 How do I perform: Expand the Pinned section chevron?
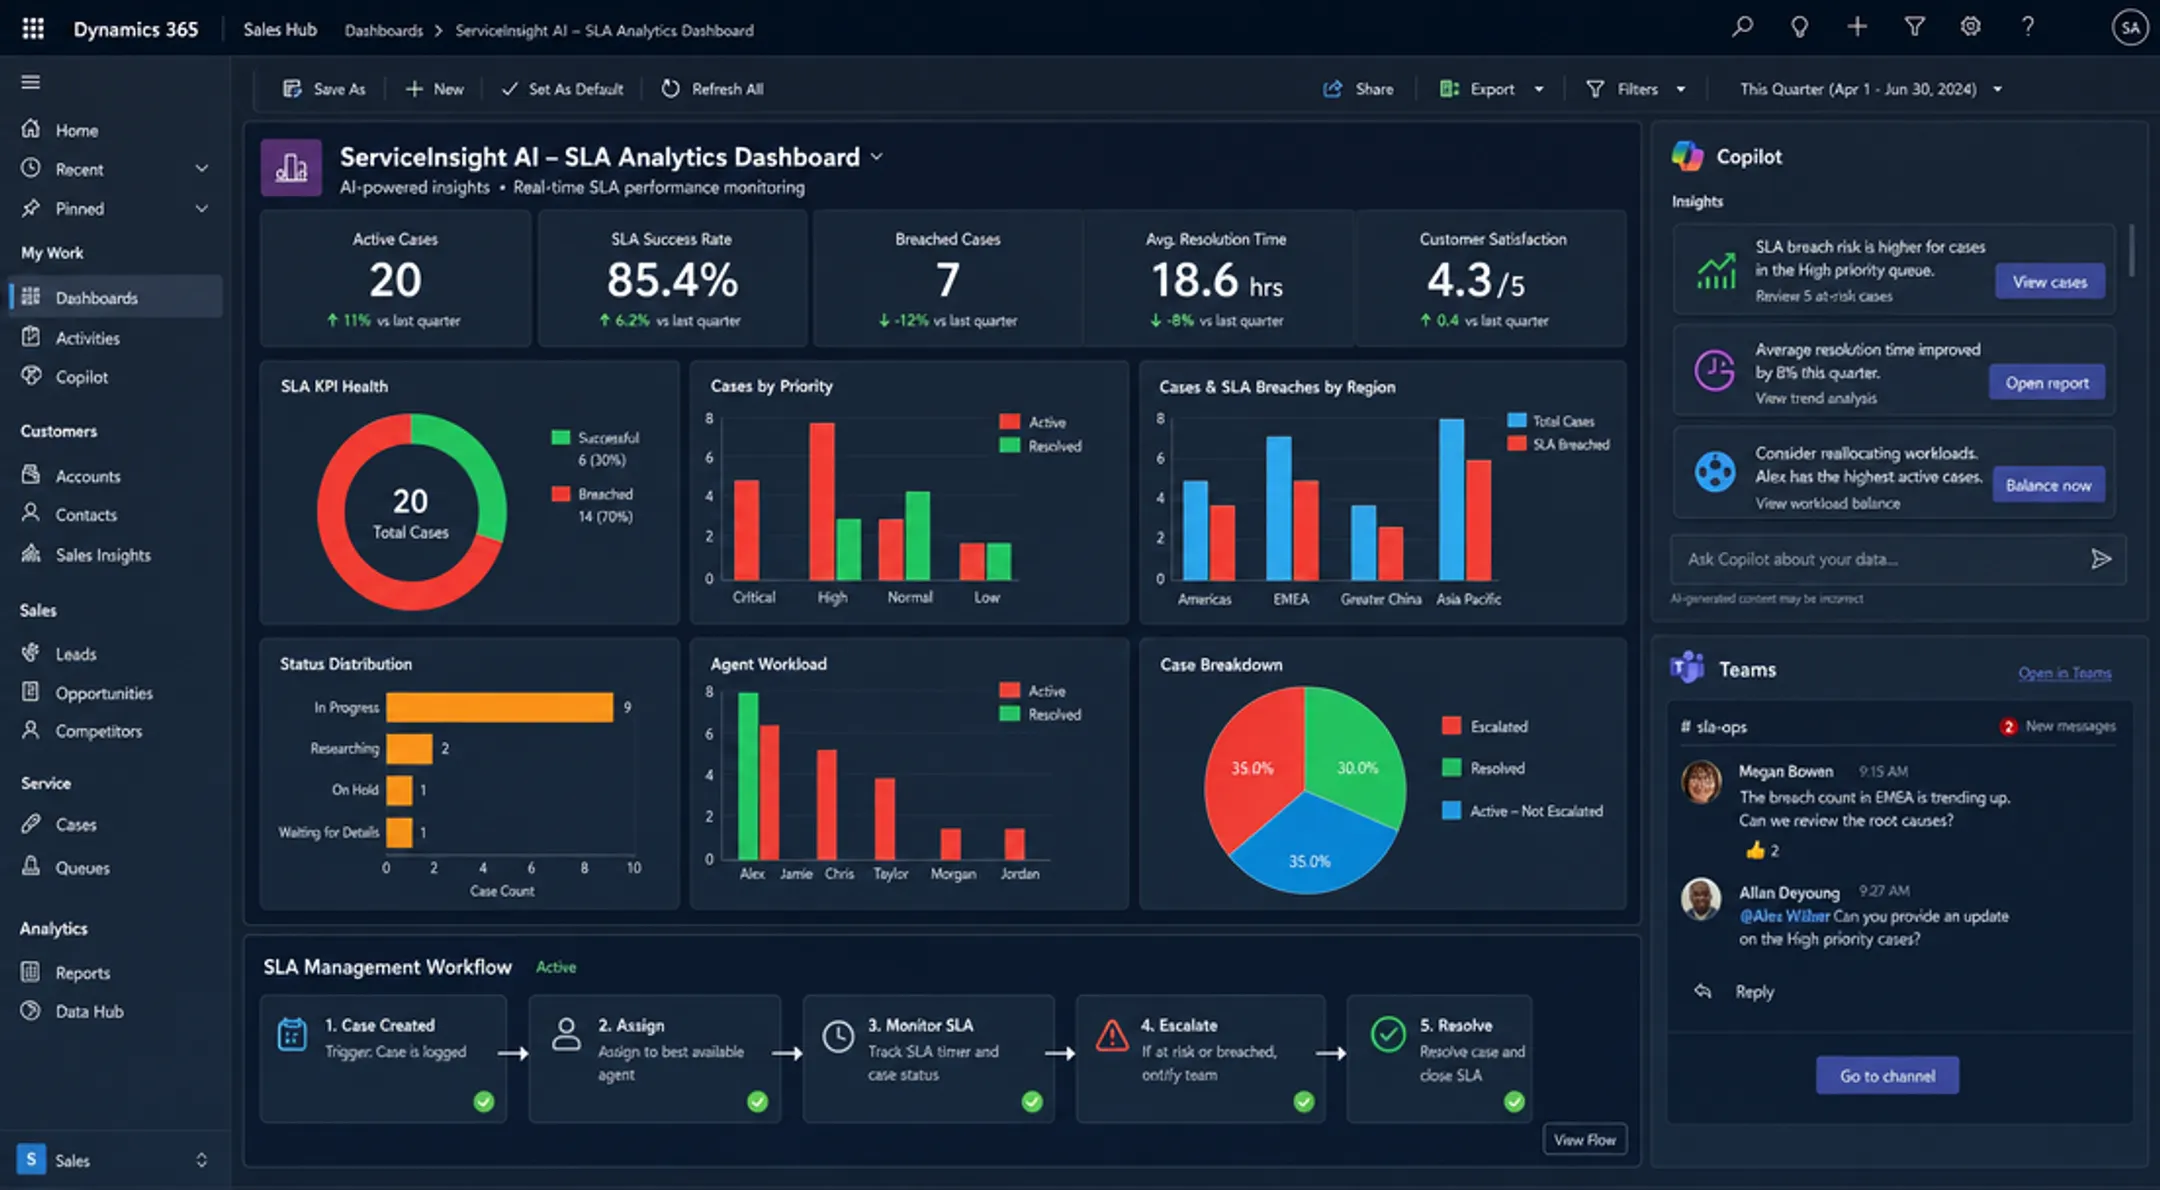pos(202,209)
